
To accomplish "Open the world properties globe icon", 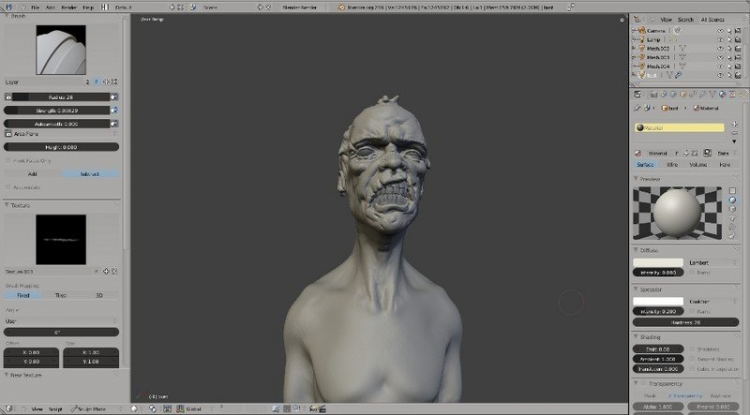I will pos(673,95).
